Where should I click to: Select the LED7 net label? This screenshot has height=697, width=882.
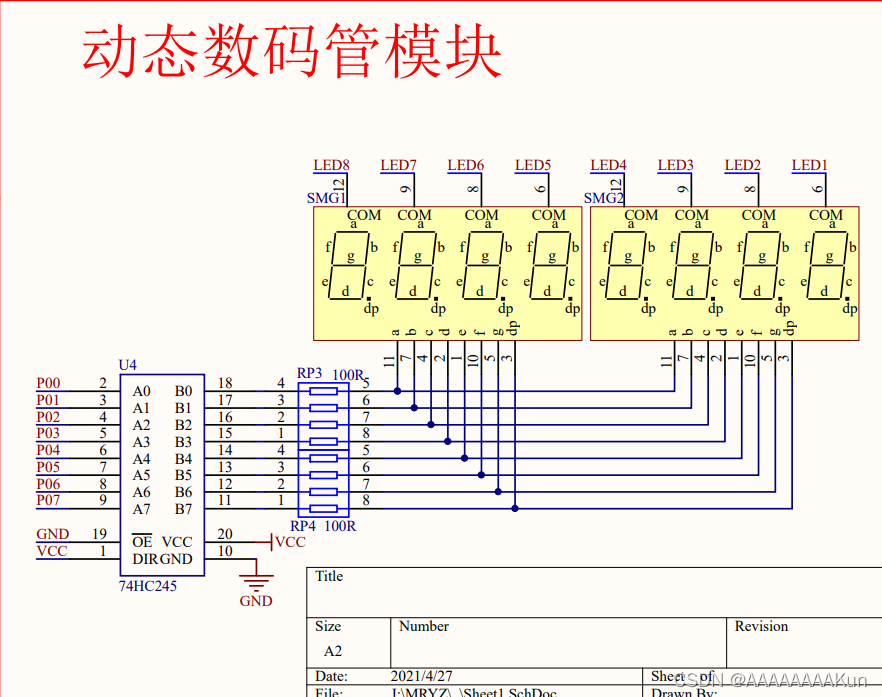[x=398, y=165]
